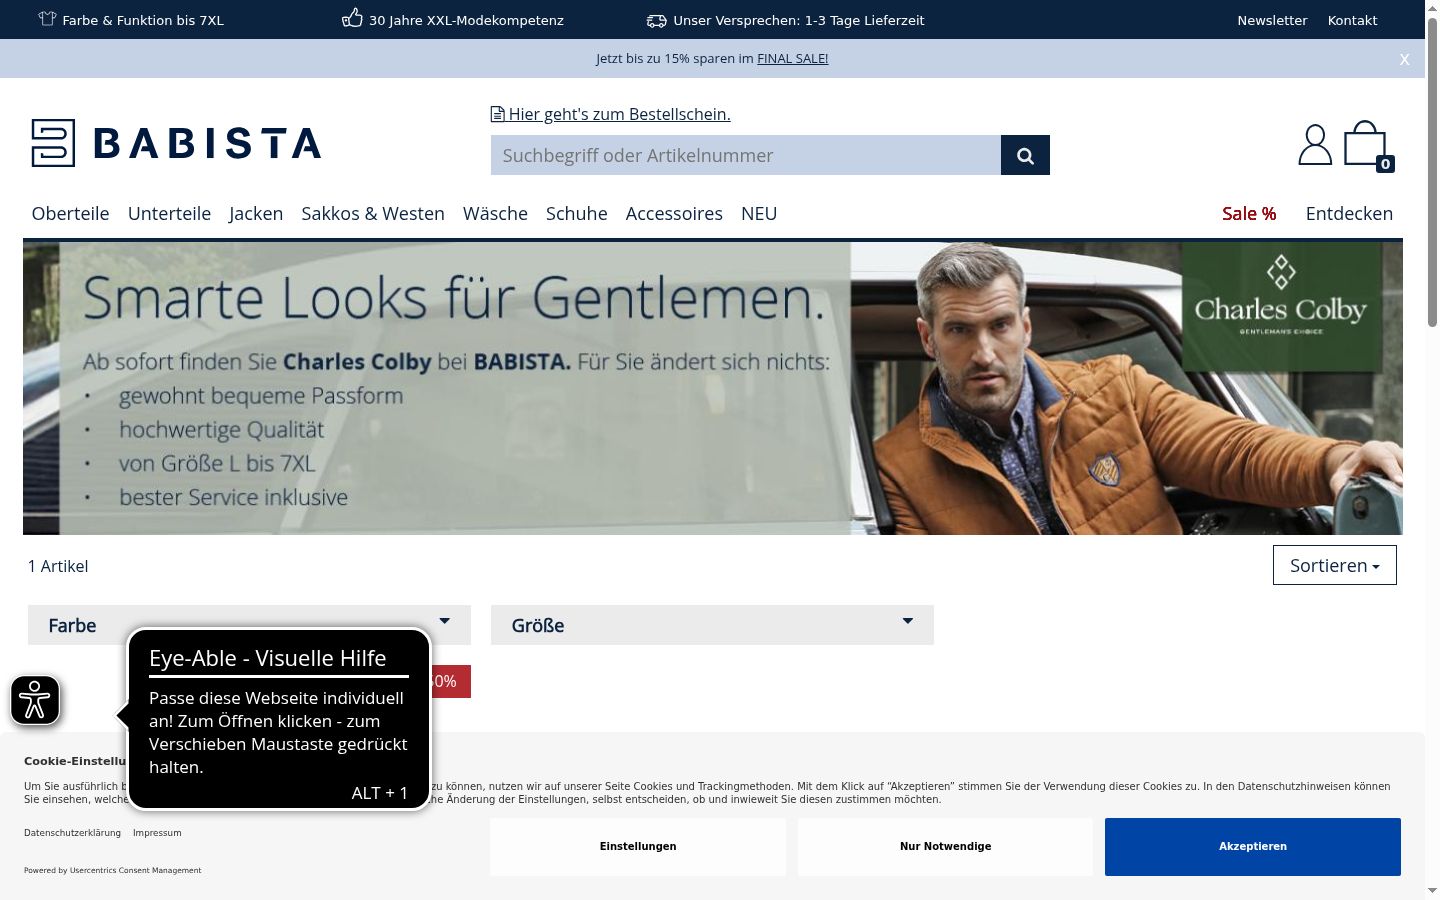Open the user account icon

point(1315,145)
